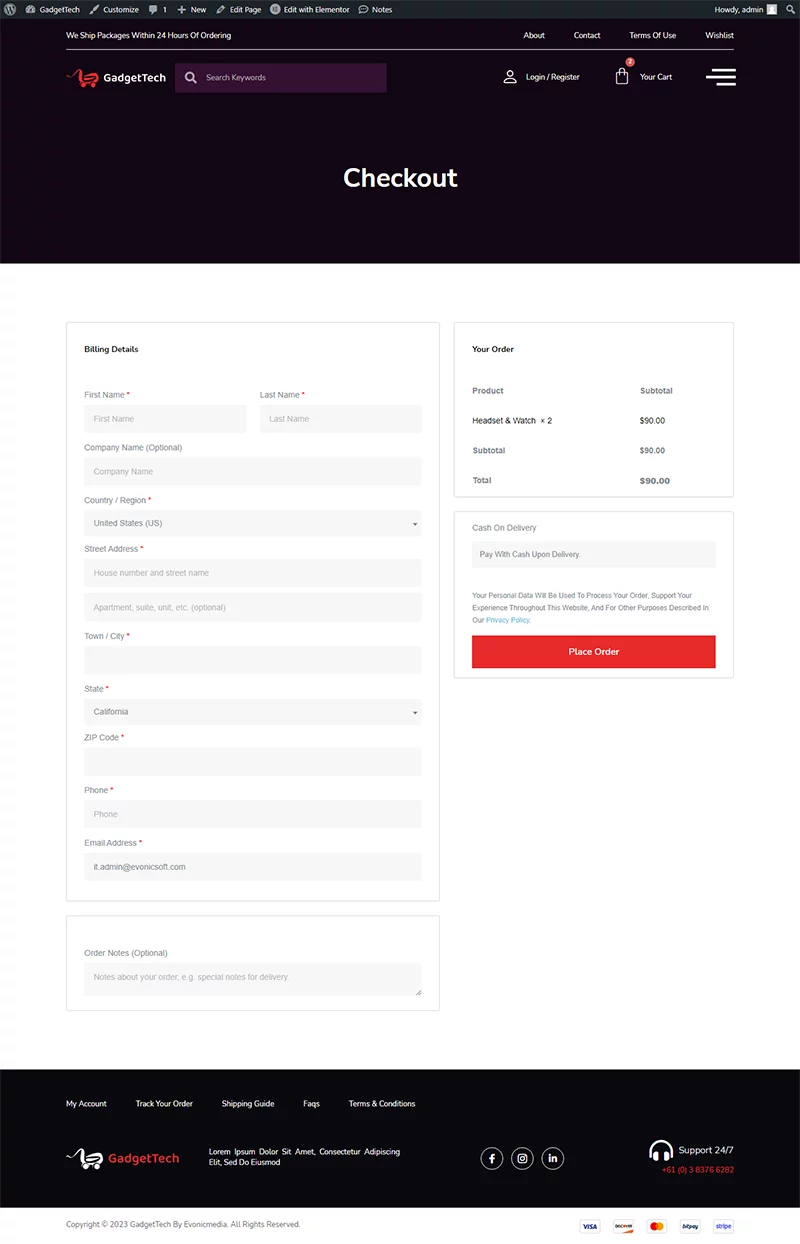The width and height of the screenshot is (800, 1244).
Task: Click the Order Notes text area
Action: (x=252, y=979)
